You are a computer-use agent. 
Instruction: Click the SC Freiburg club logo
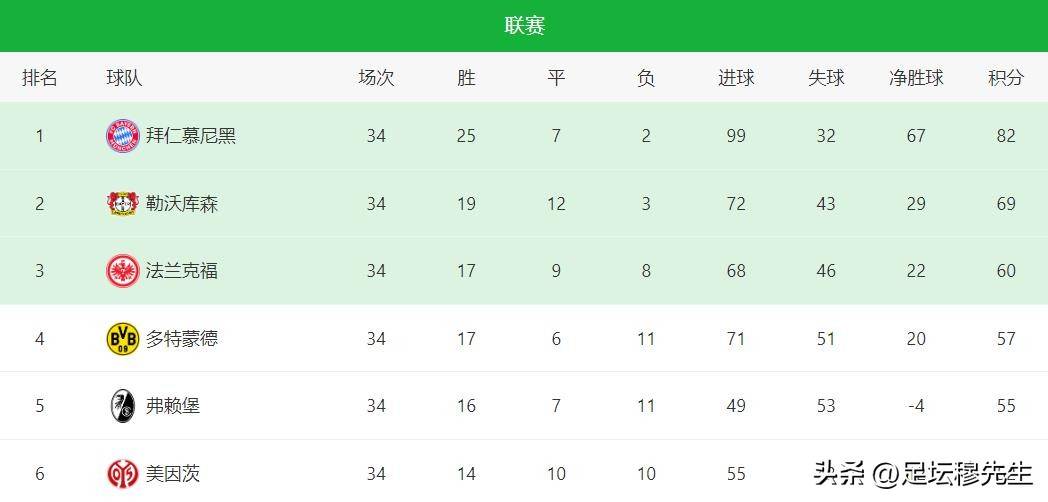[x=123, y=406]
